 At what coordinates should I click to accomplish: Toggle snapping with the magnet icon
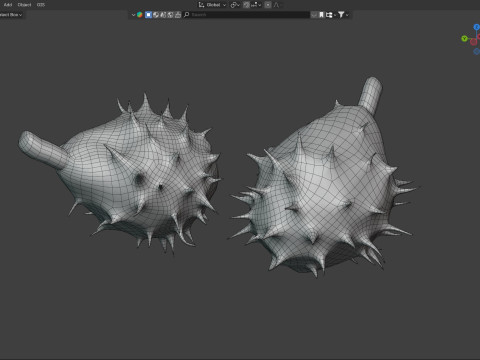[x=246, y=5]
